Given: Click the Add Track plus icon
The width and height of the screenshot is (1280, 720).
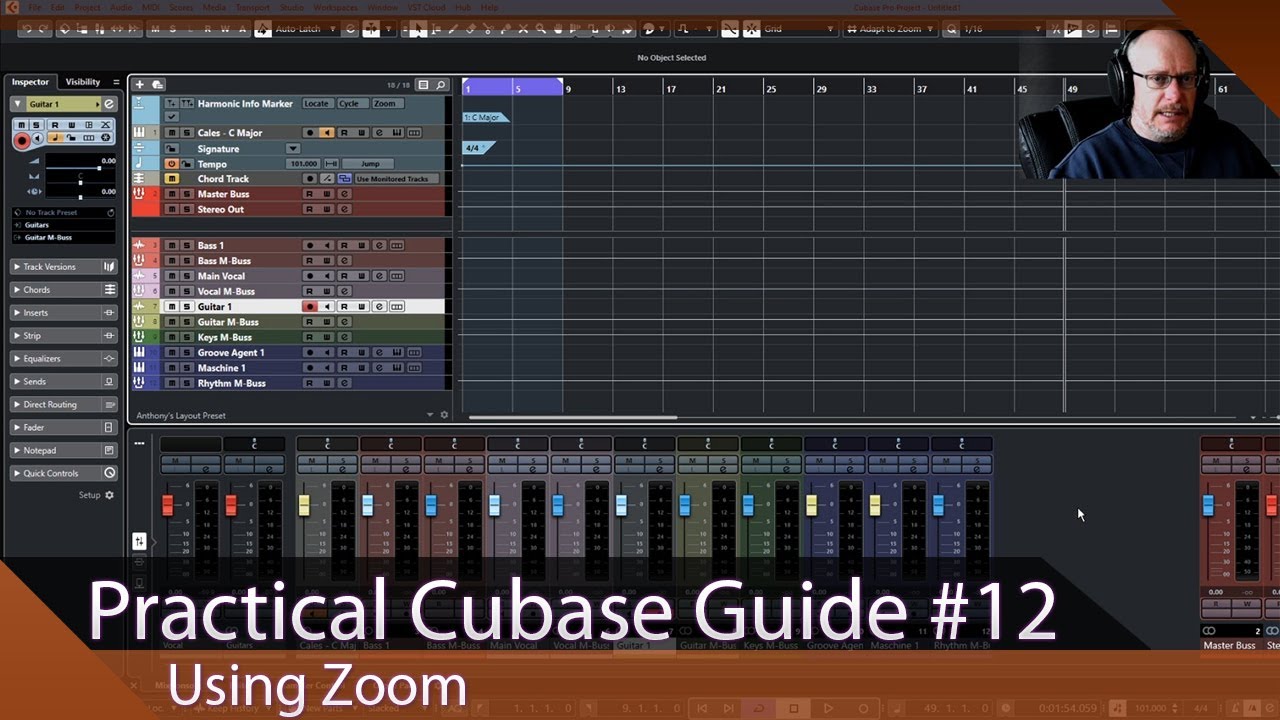Looking at the screenshot, I should [x=140, y=85].
